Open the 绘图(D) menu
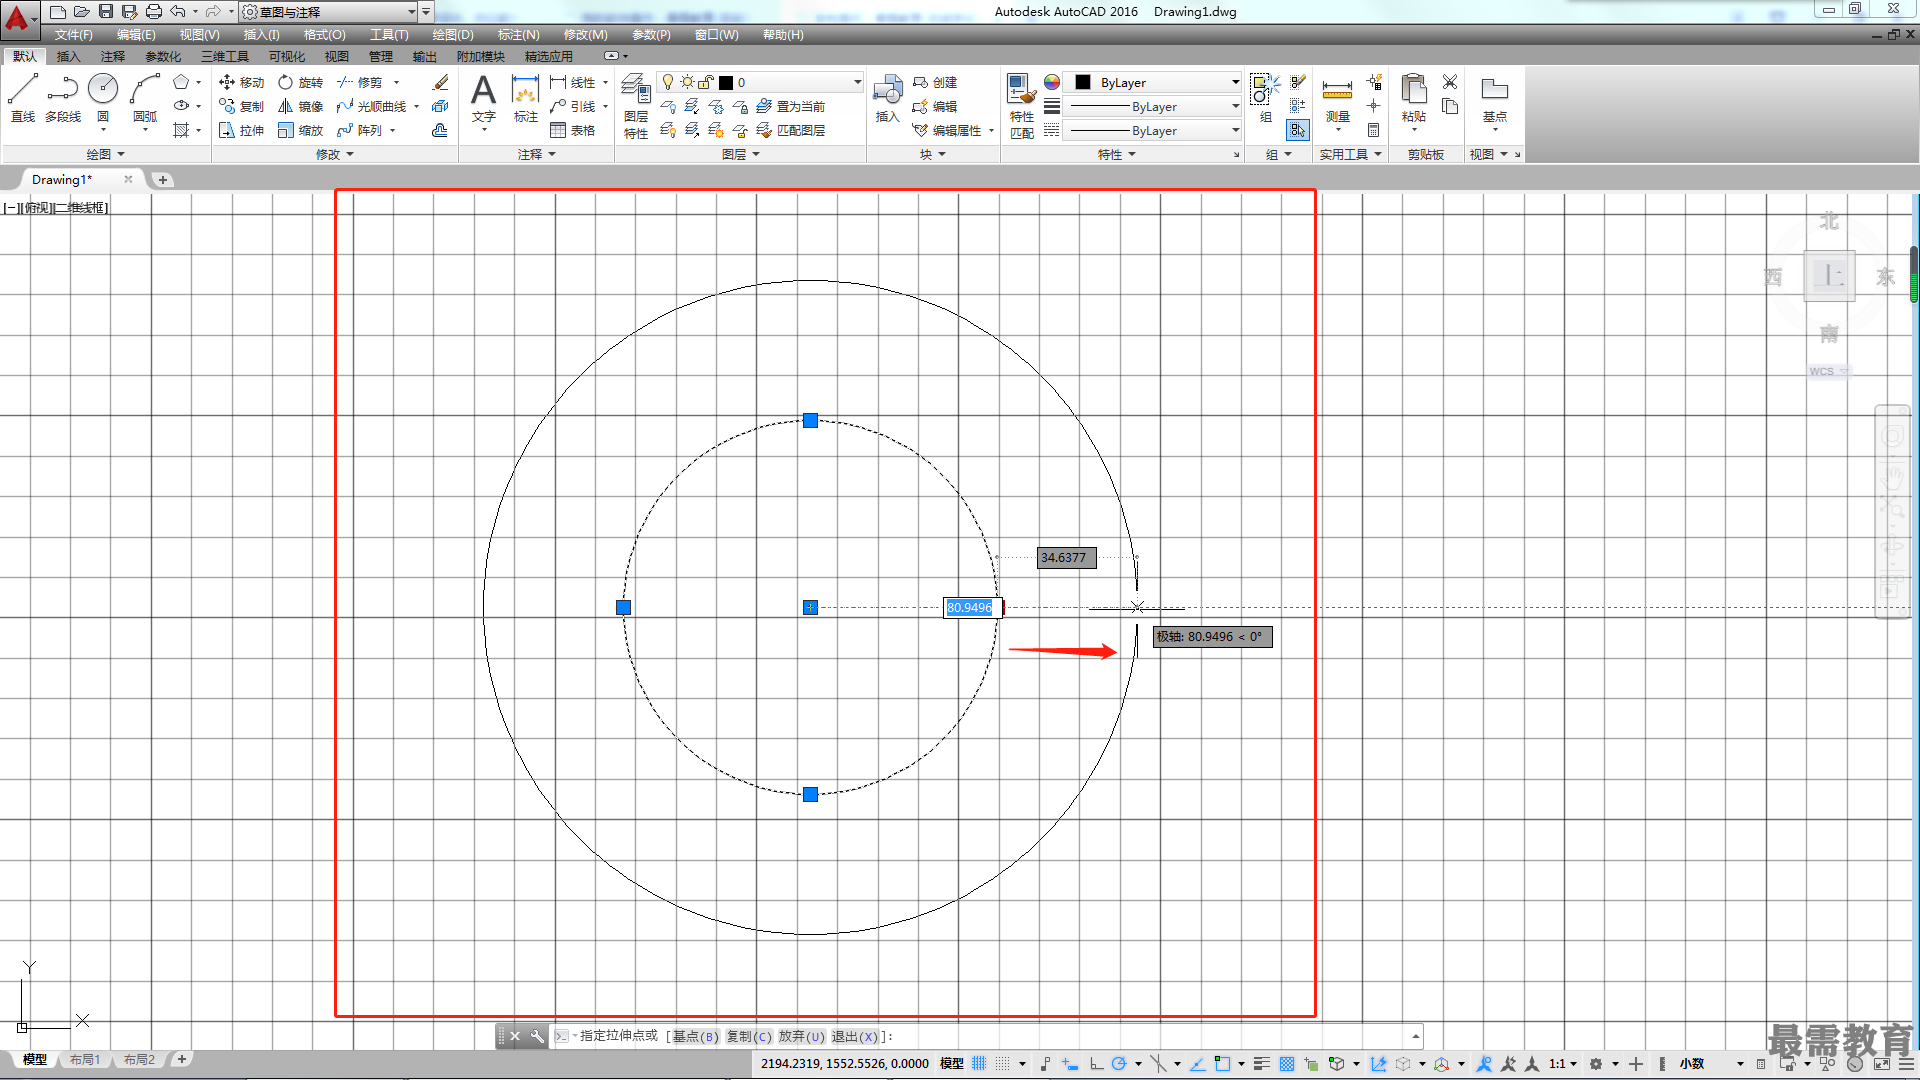This screenshot has width=1920, height=1080. [453, 34]
